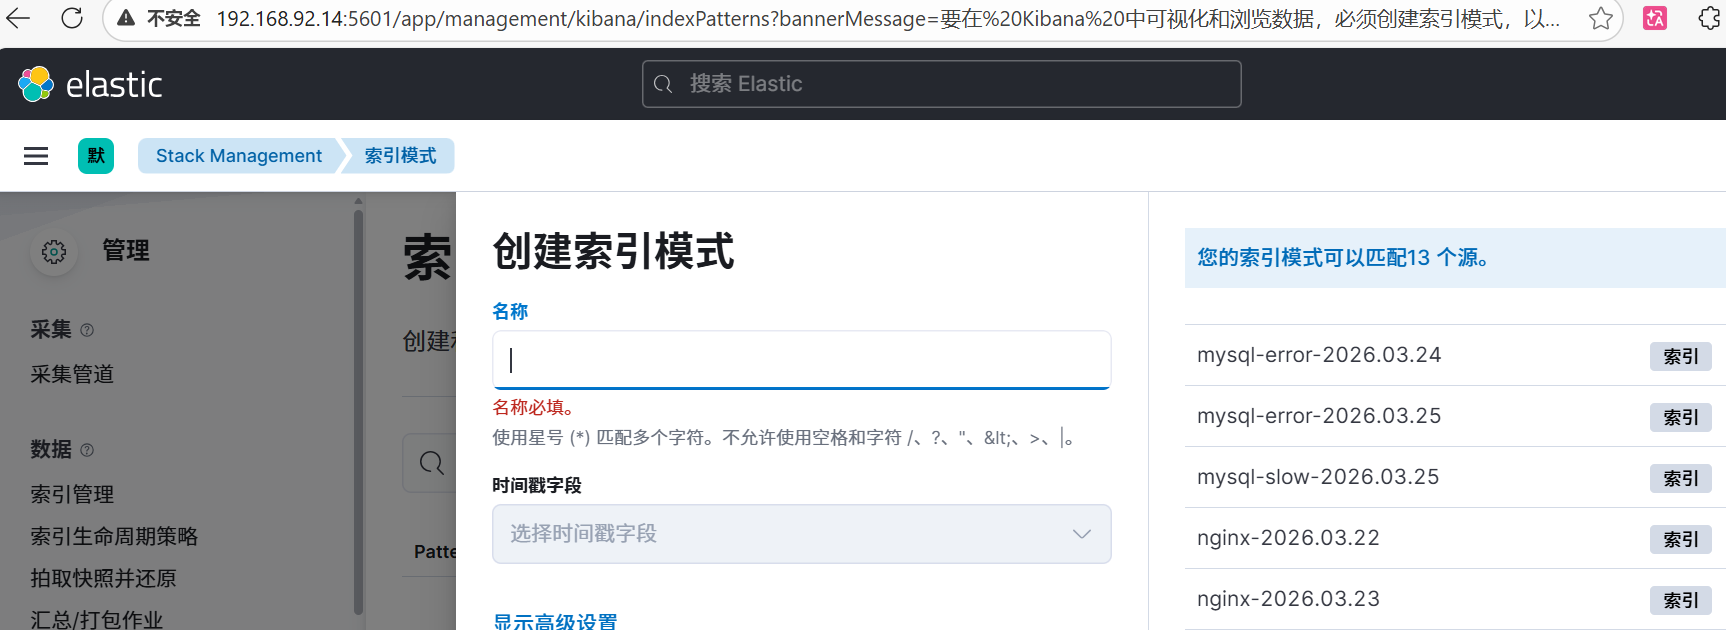Screen dimensions: 1726x630
Task: Click the insecure-site warning icon
Action: (x=126, y=18)
